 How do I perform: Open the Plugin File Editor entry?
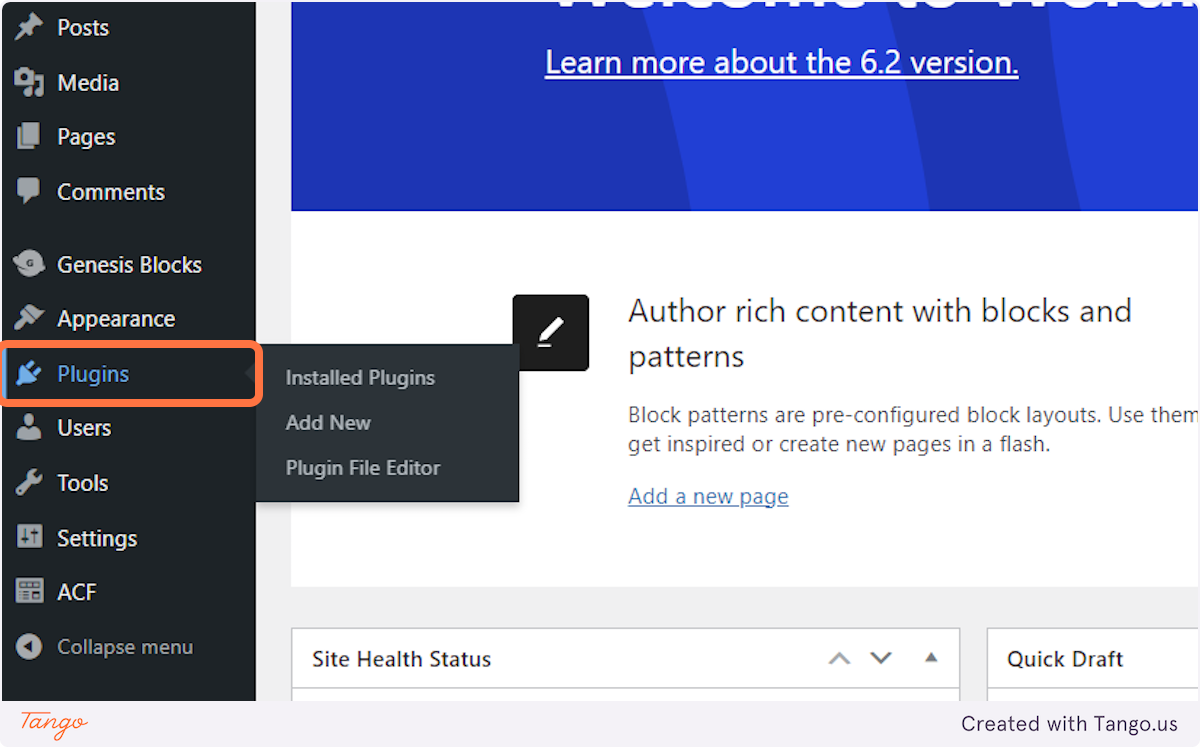(x=363, y=468)
